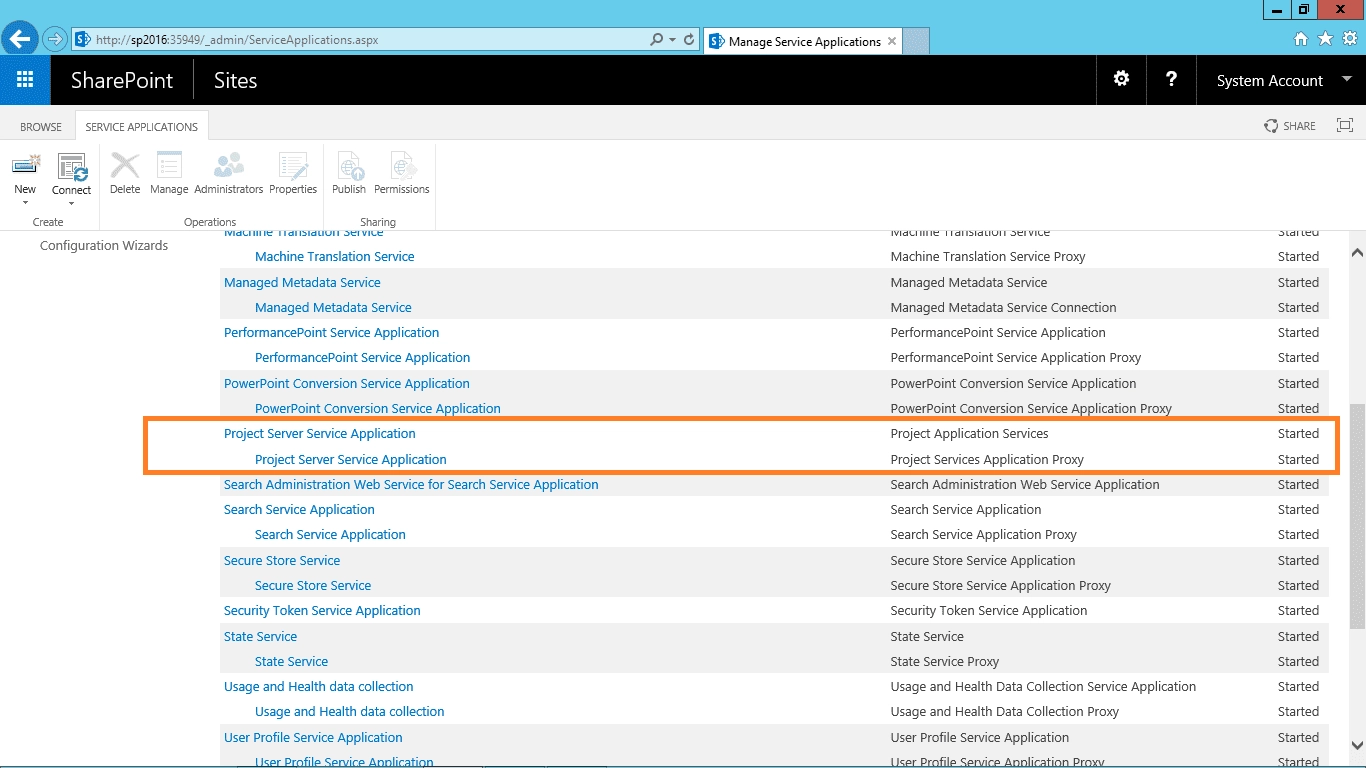Select the Project Application Services type text
The image size is (1366, 768).
pos(969,434)
